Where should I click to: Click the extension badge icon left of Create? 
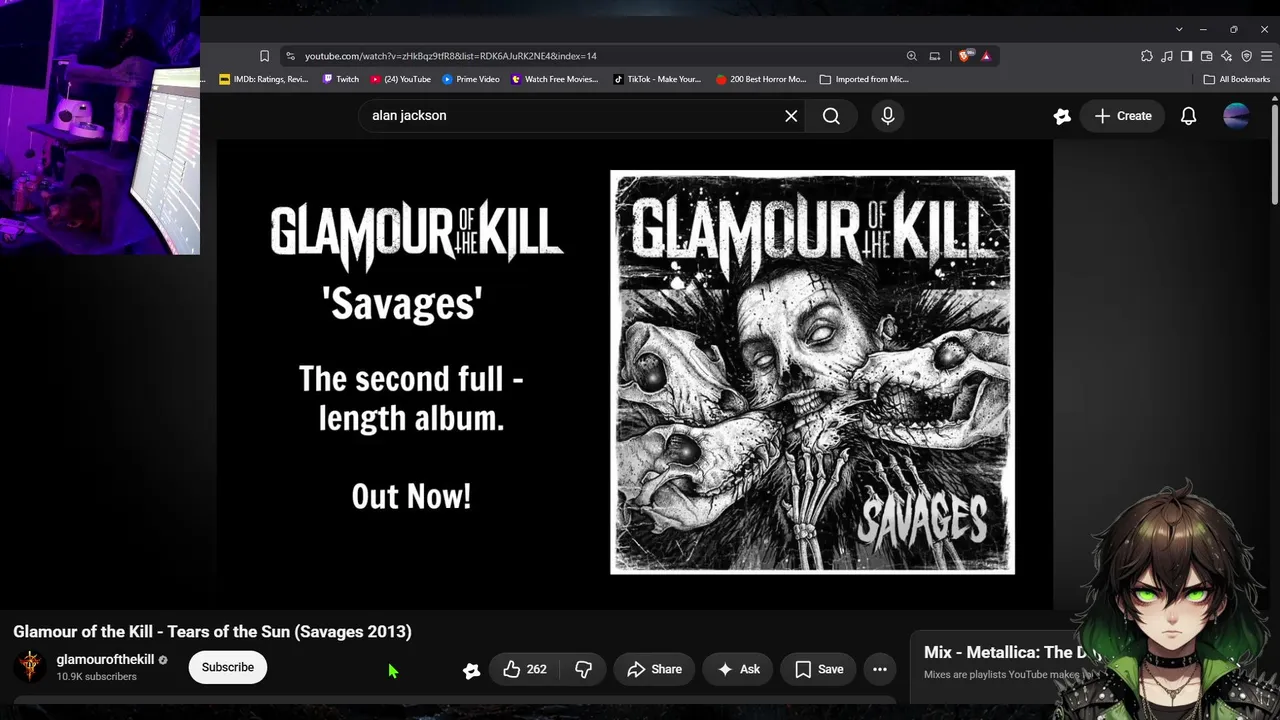[x=1062, y=116]
